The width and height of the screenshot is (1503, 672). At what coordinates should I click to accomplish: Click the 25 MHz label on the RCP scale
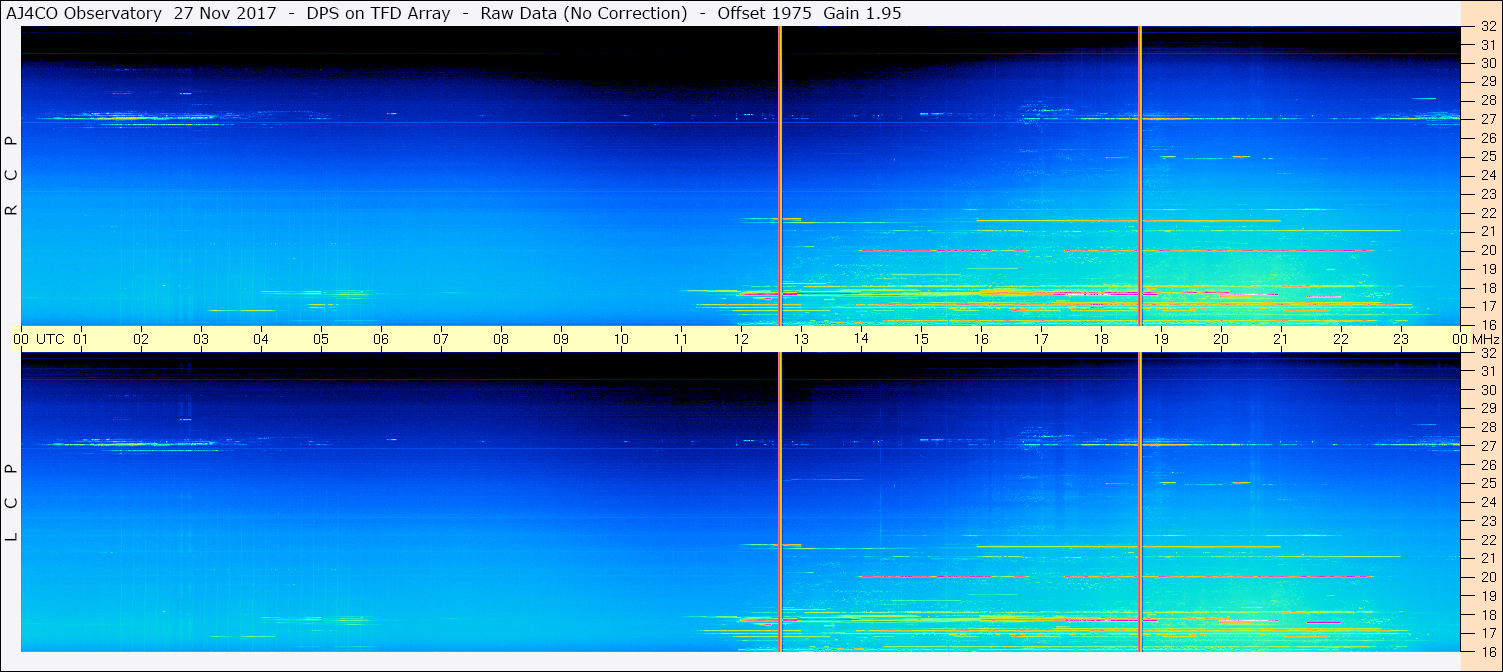coord(1488,156)
